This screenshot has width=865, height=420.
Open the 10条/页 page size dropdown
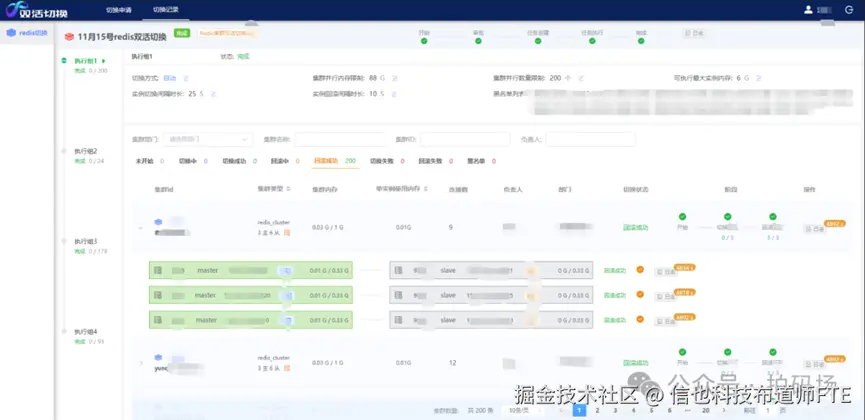pos(521,411)
